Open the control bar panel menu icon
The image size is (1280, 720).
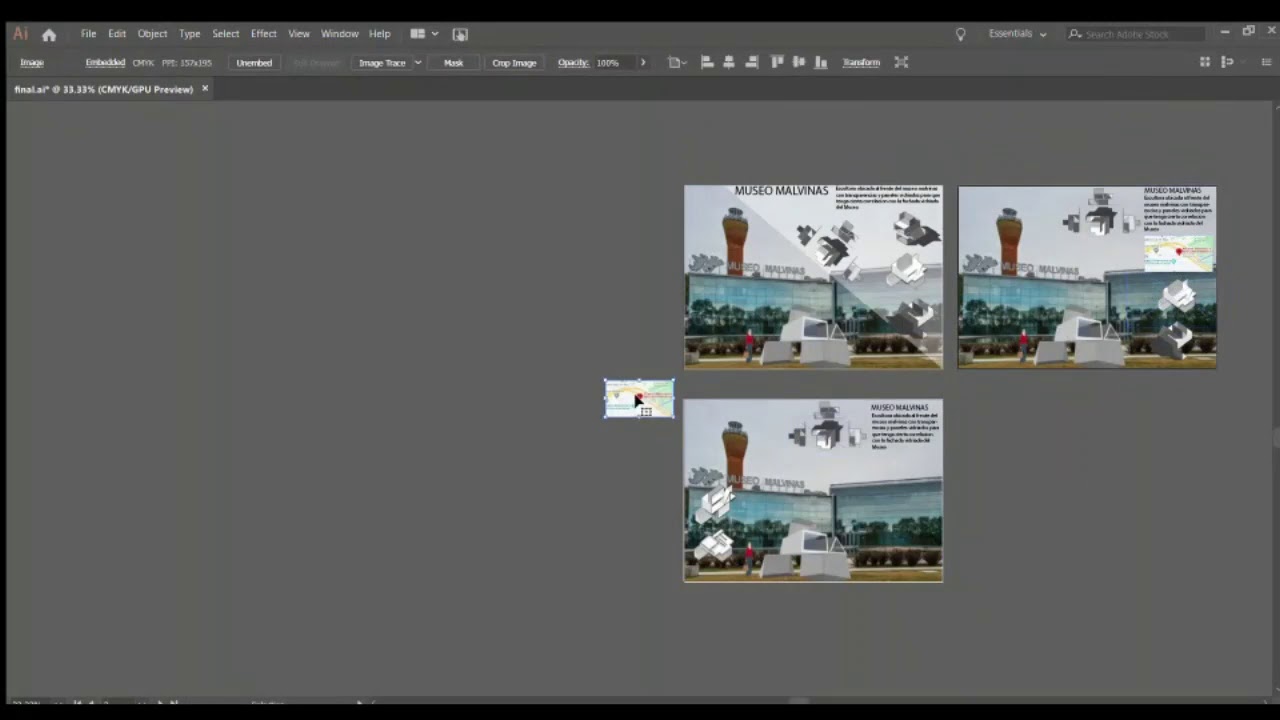(x=1266, y=62)
